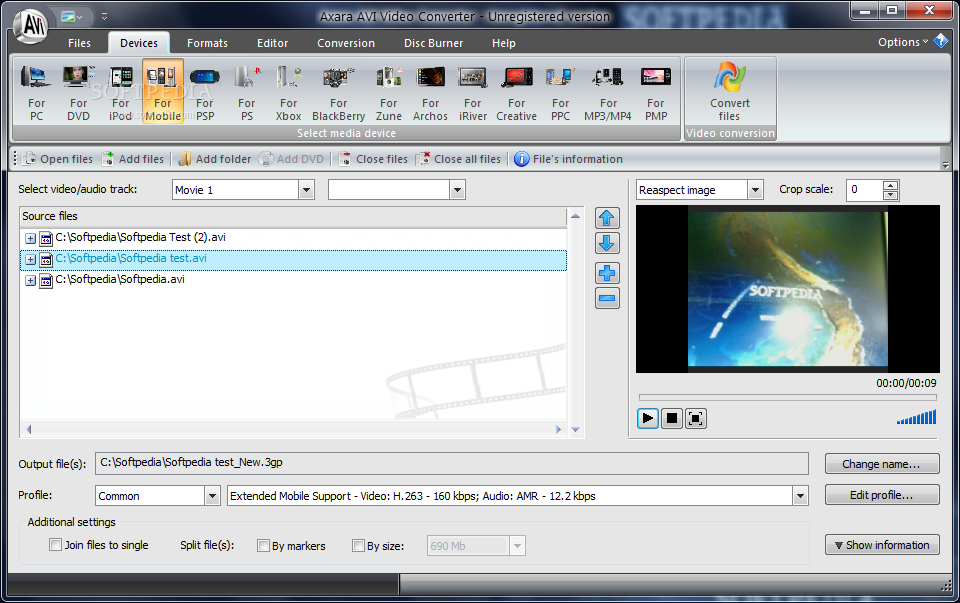
Task: Open Extended Mobile Support profile dropdown
Action: pos(800,495)
